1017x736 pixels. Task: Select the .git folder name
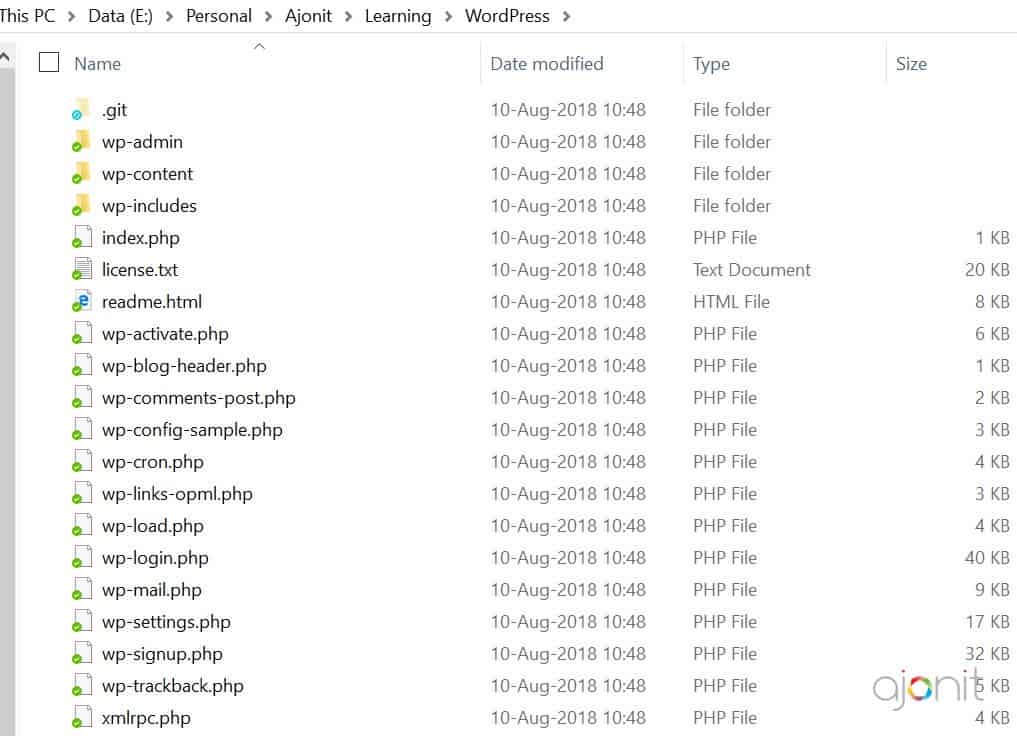(x=114, y=110)
